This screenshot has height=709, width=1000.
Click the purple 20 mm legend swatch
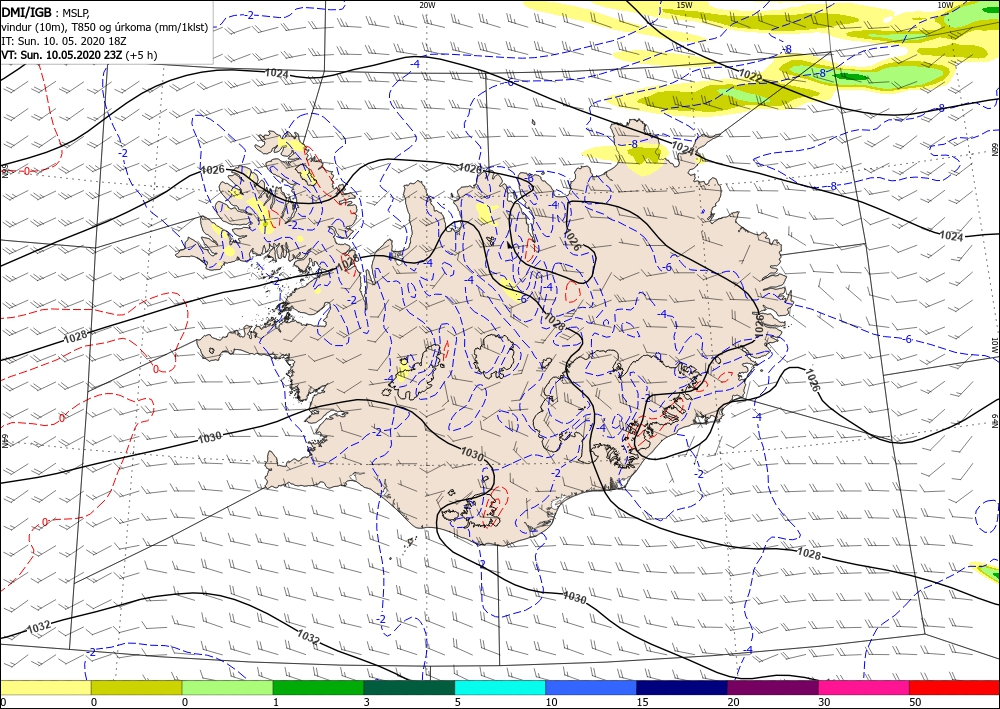coord(773,687)
